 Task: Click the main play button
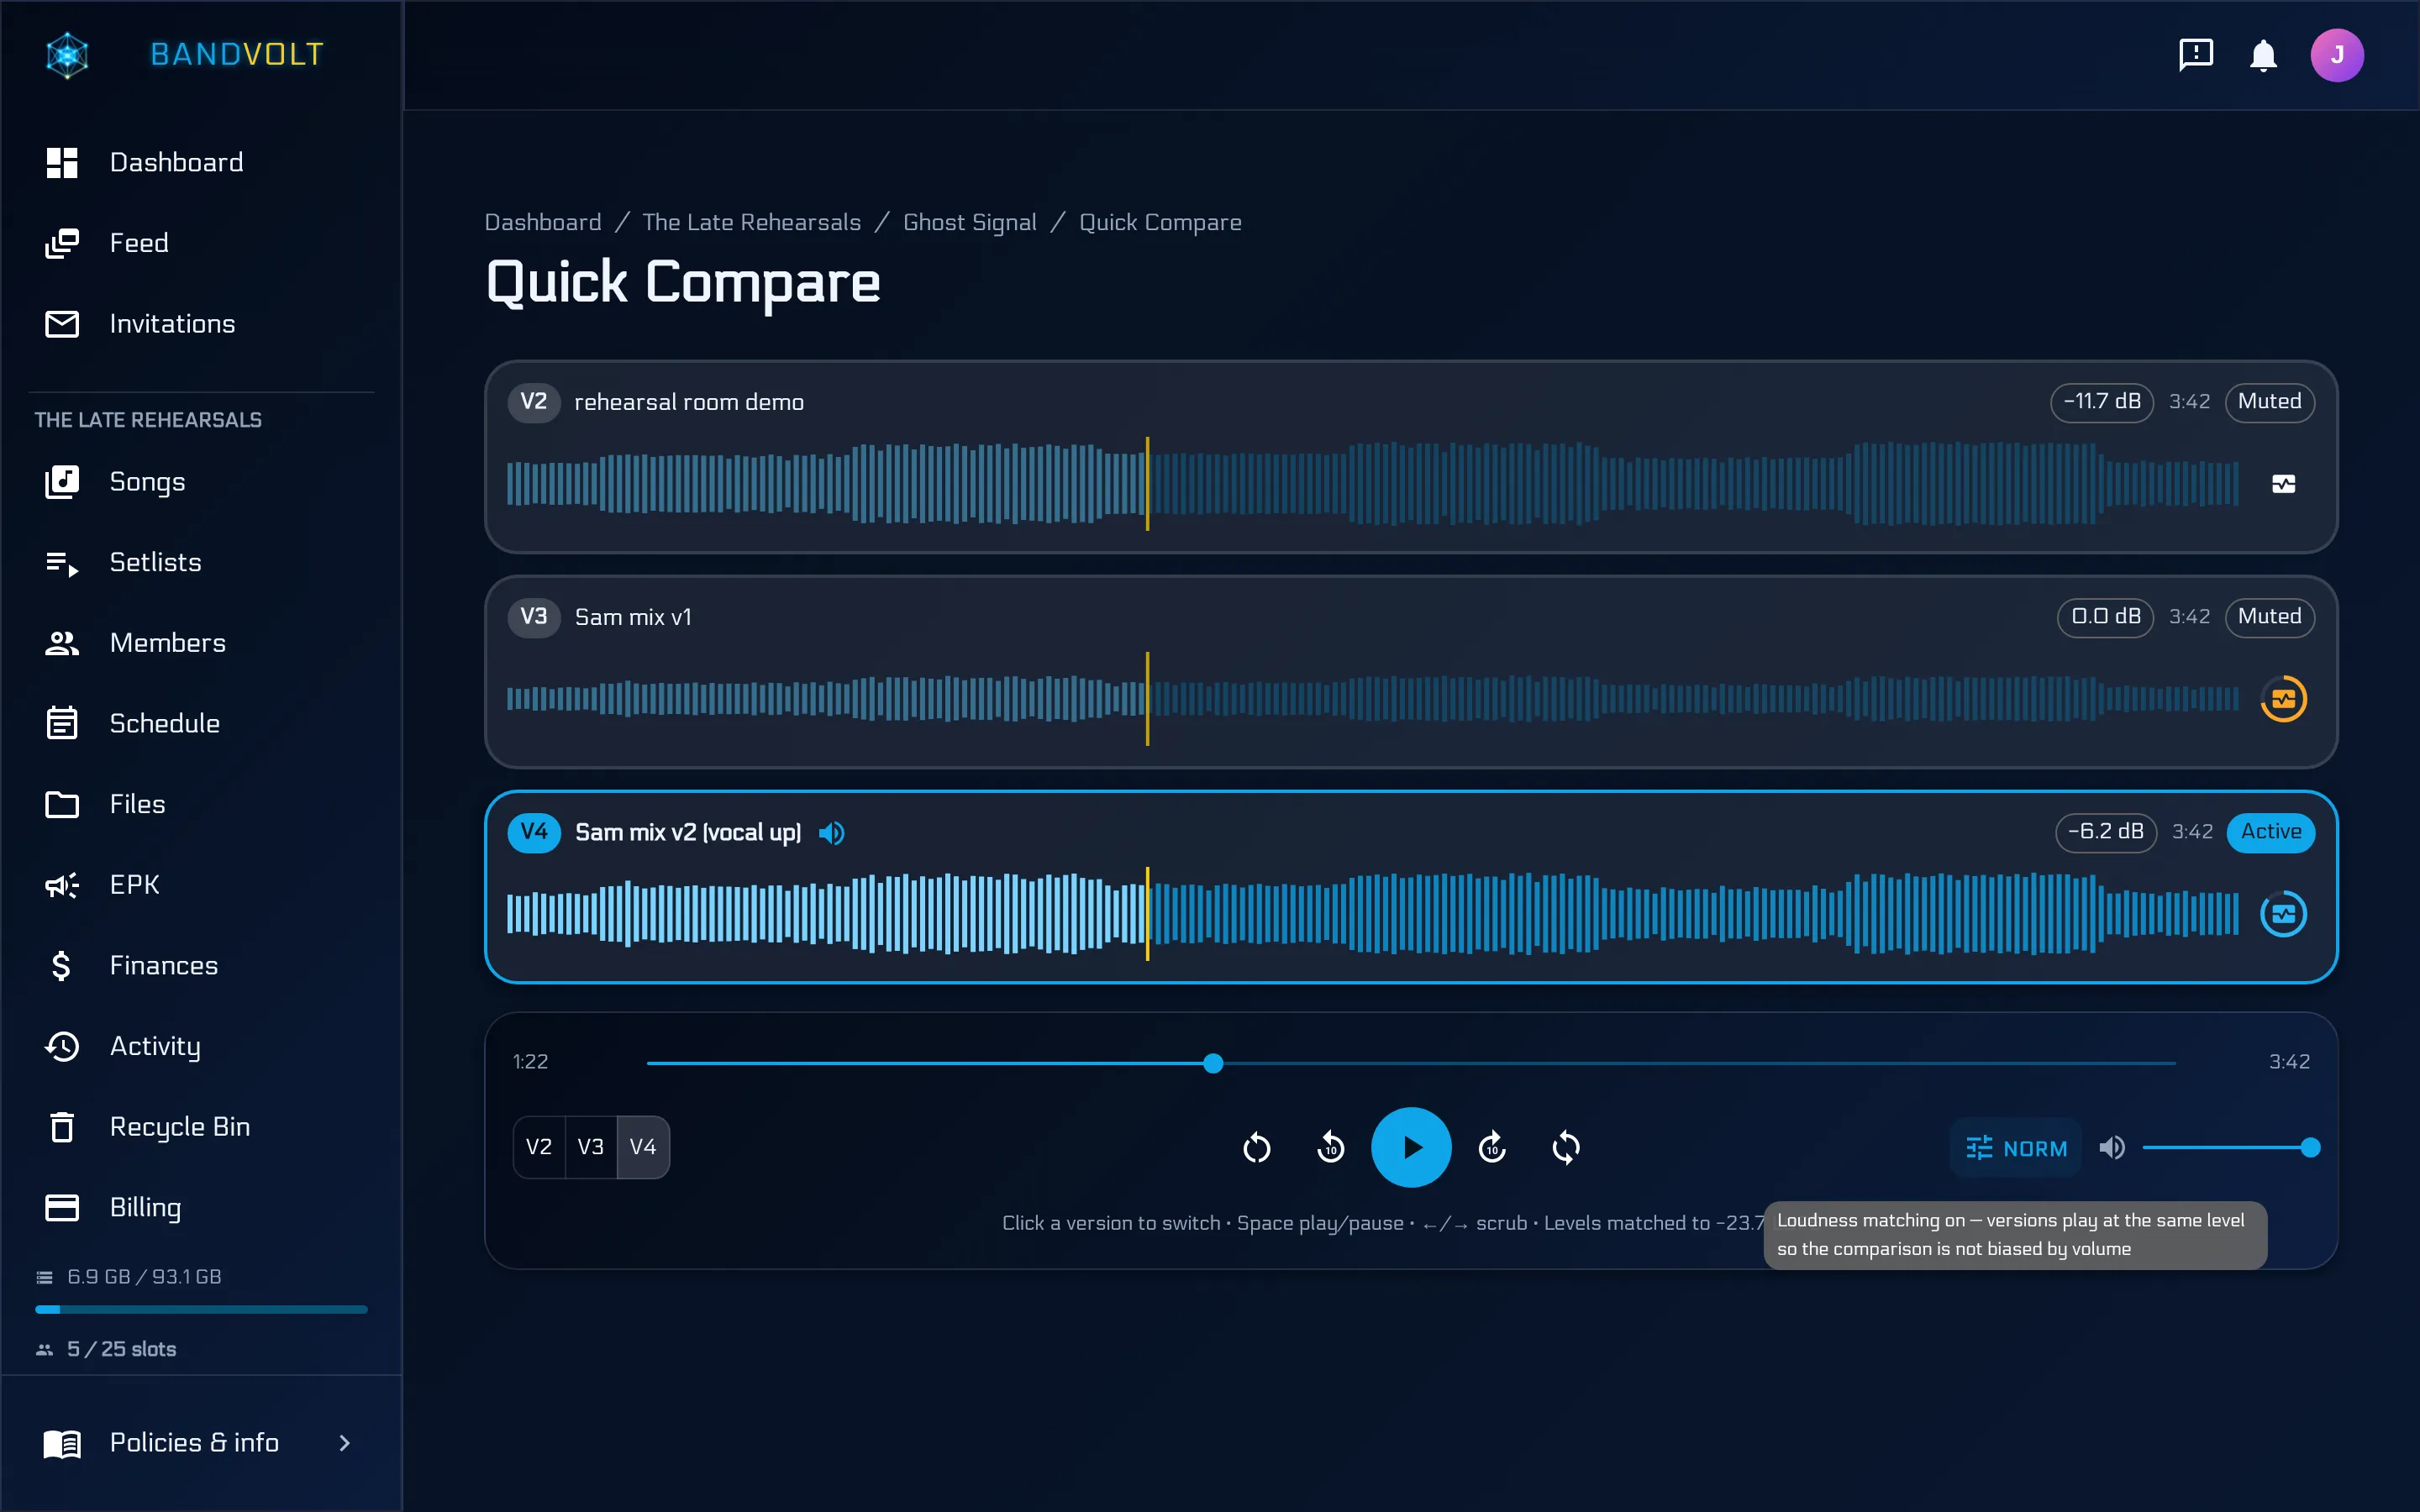[1411, 1147]
